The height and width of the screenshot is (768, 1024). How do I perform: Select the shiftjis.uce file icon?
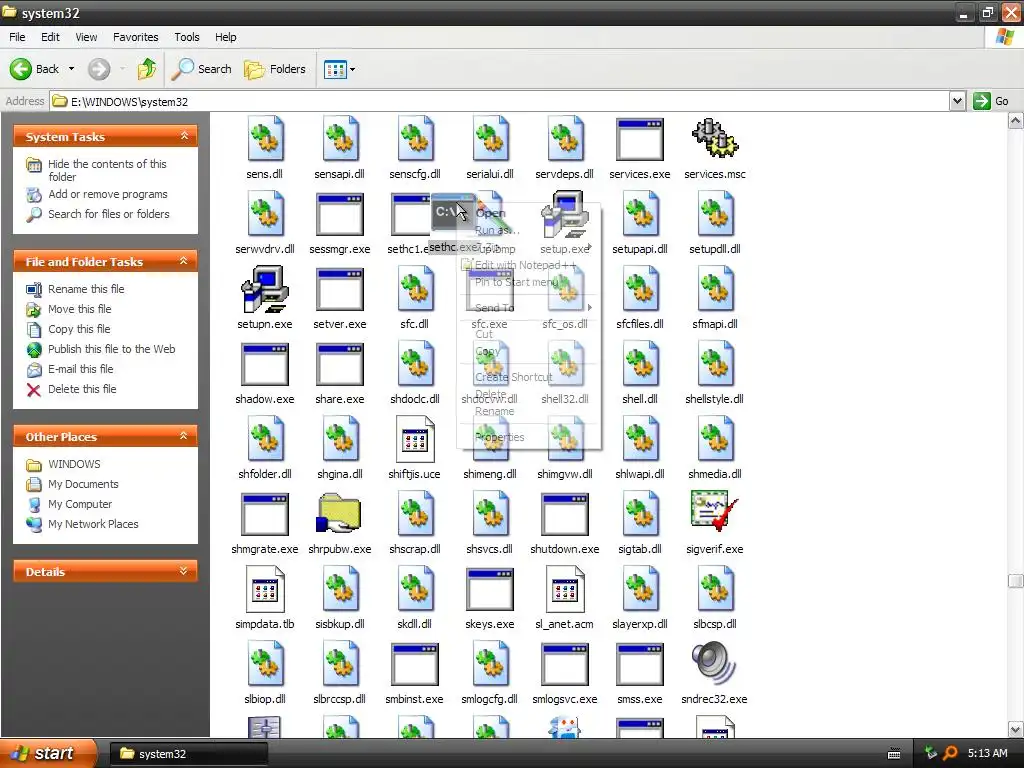coord(415,438)
